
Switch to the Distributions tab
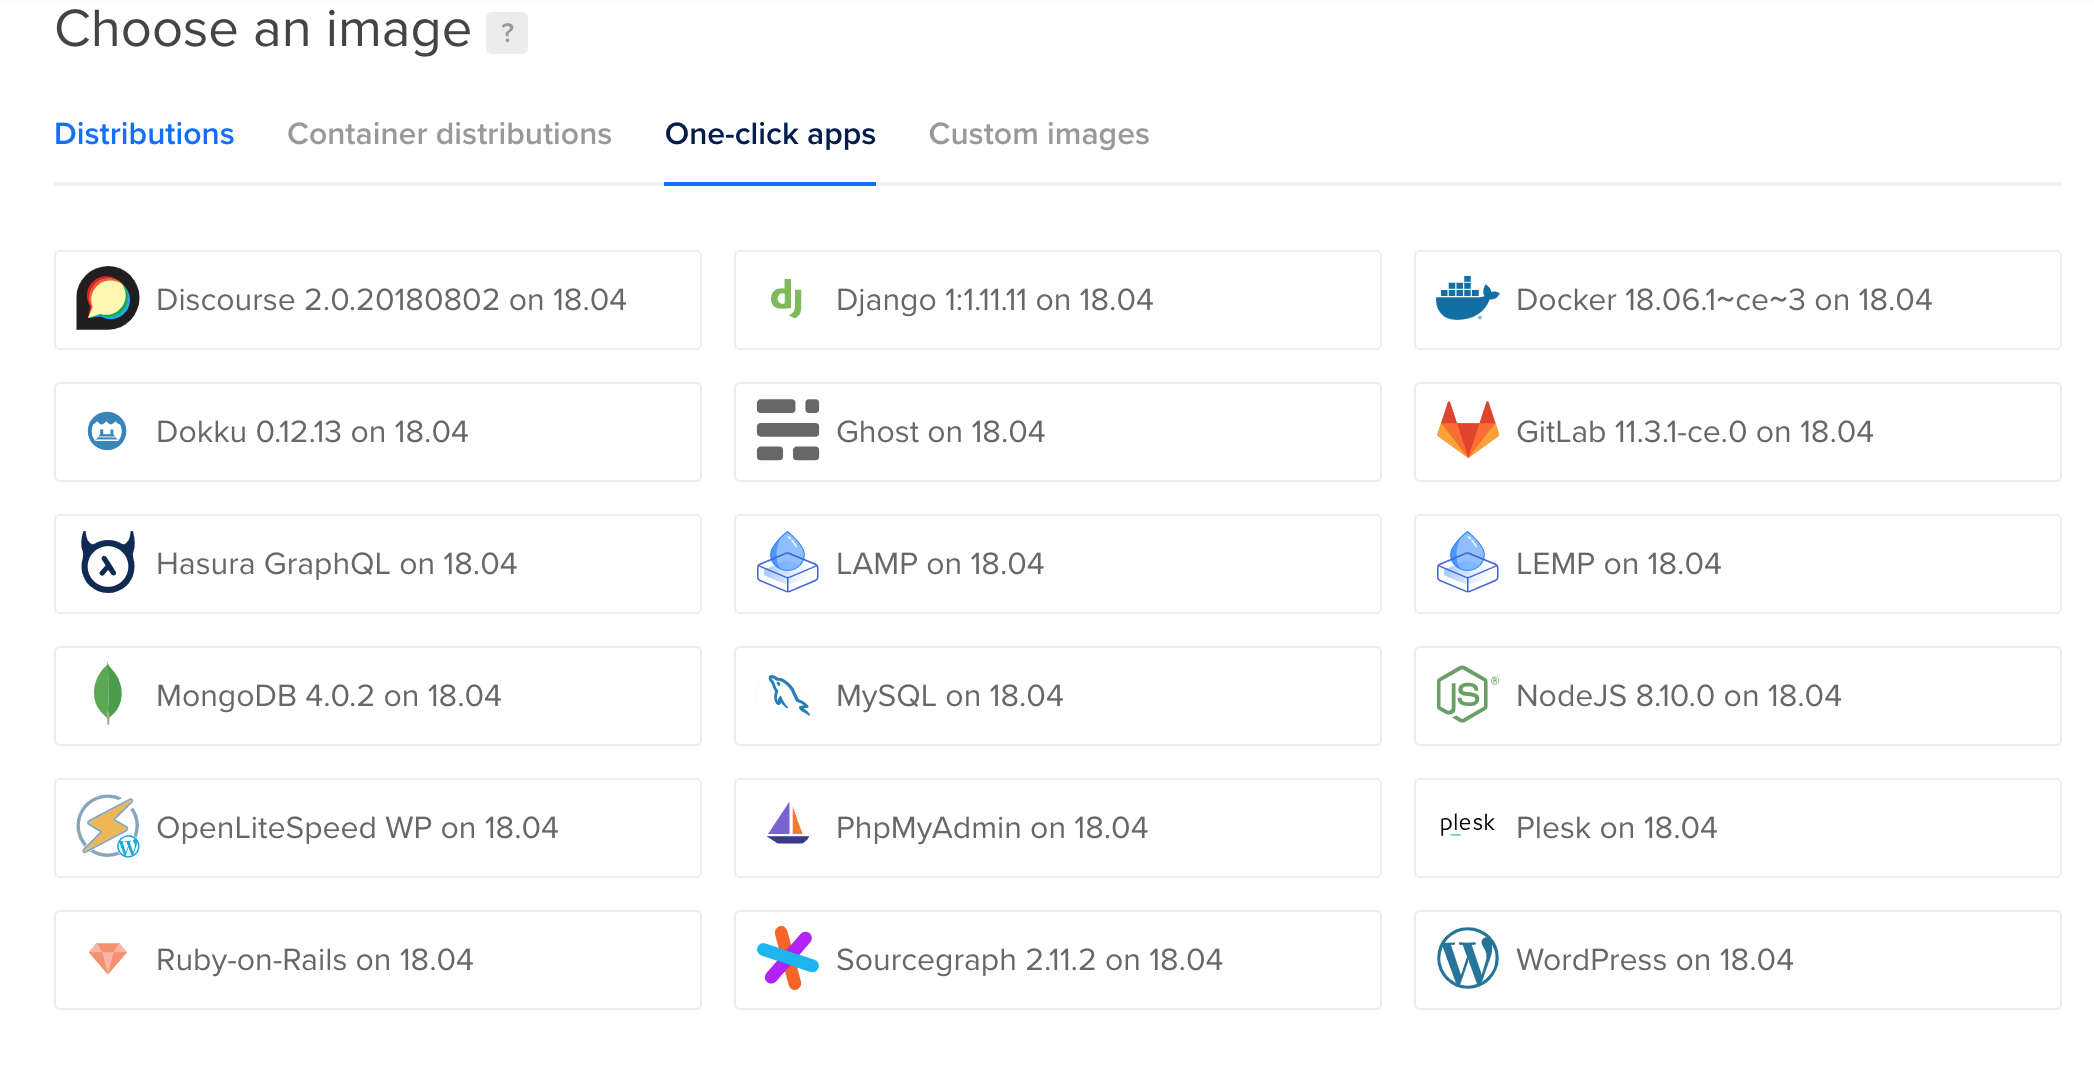click(144, 134)
